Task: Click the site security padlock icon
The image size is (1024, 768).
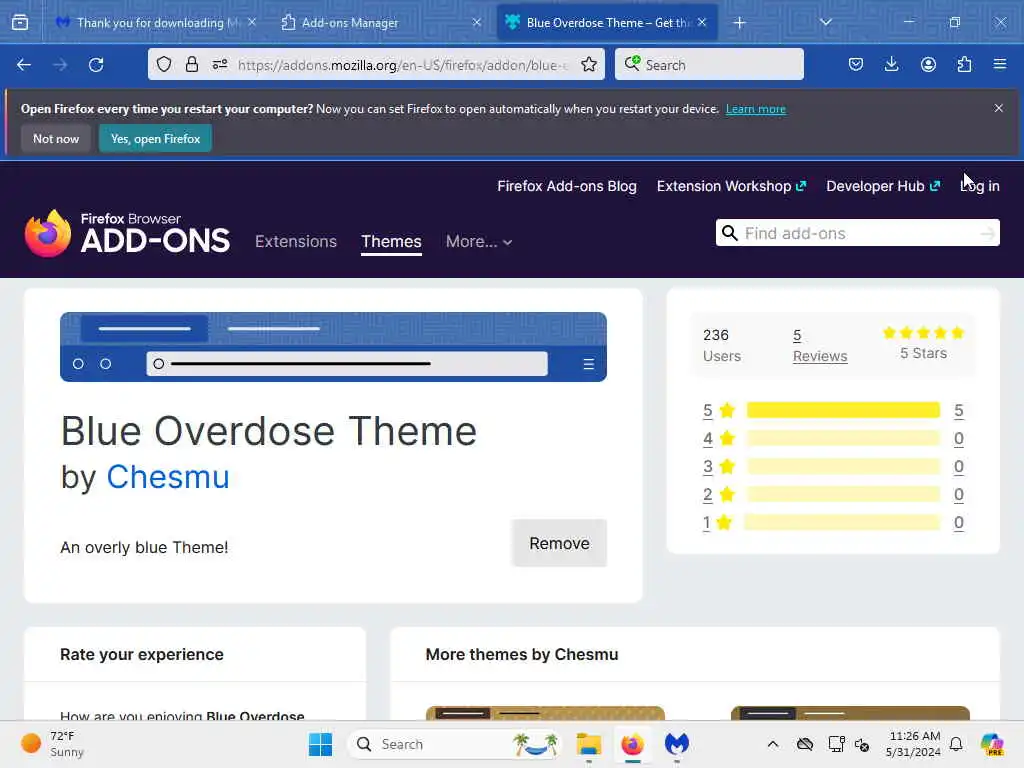Action: click(x=191, y=64)
